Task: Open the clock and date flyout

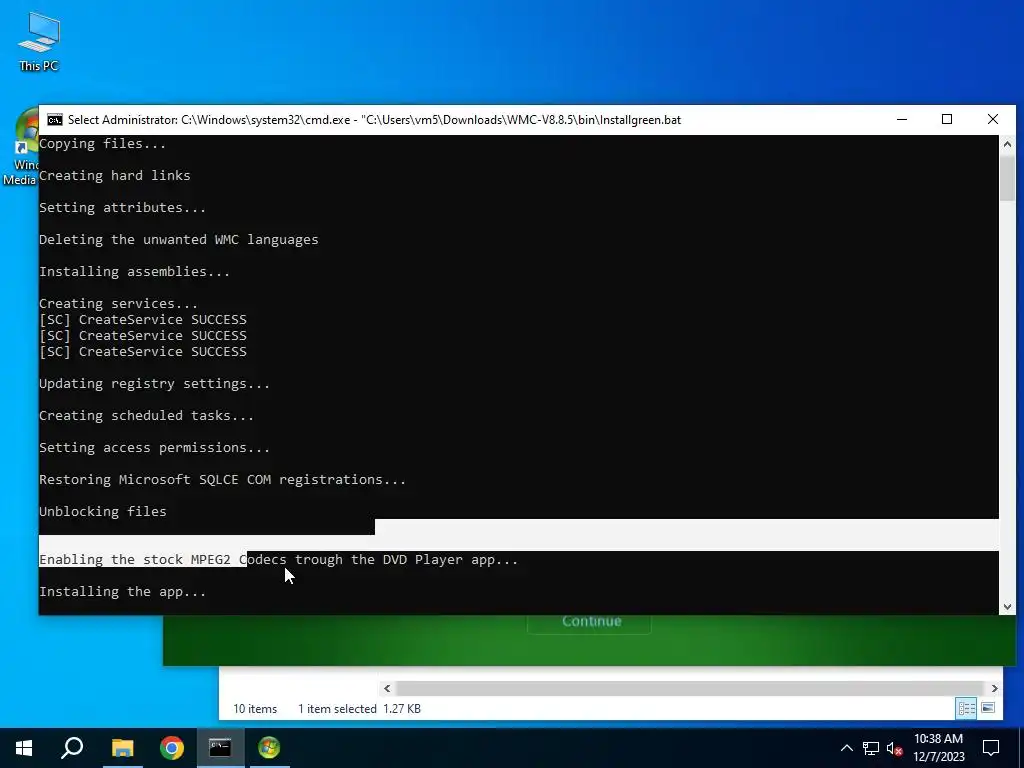Action: [938, 748]
